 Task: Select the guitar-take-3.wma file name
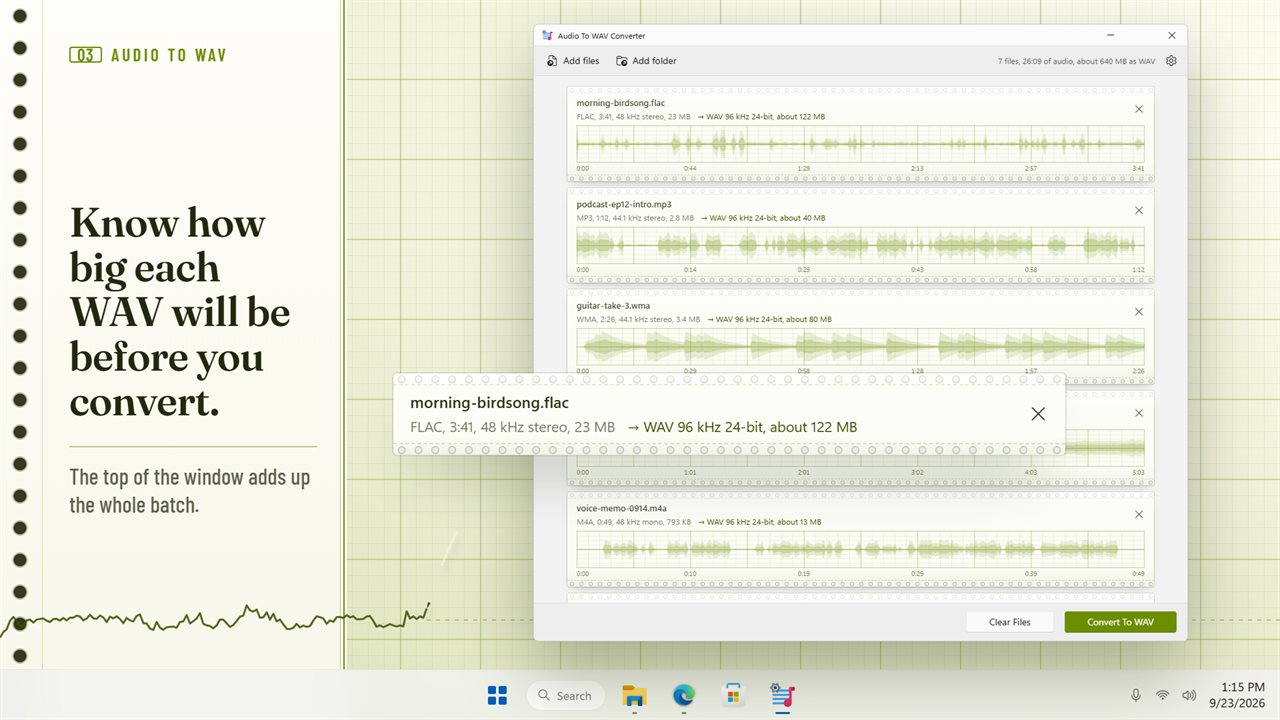coord(613,305)
